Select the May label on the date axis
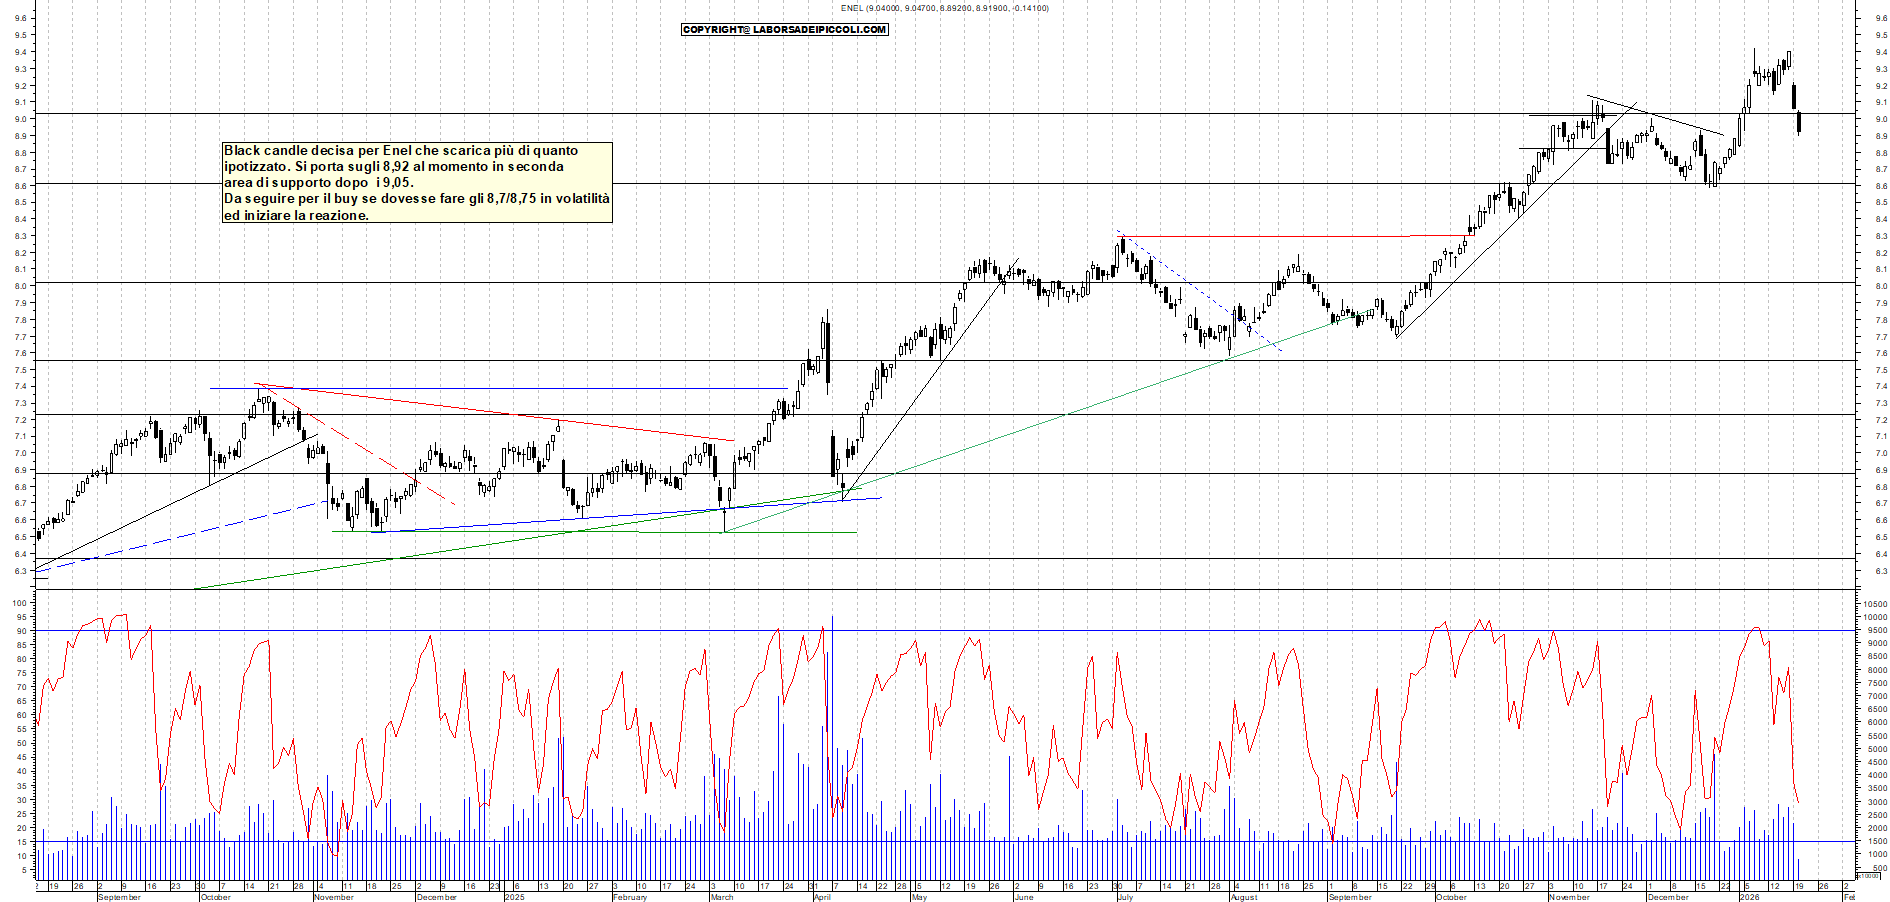1890x902 pixels. (919, 897)
